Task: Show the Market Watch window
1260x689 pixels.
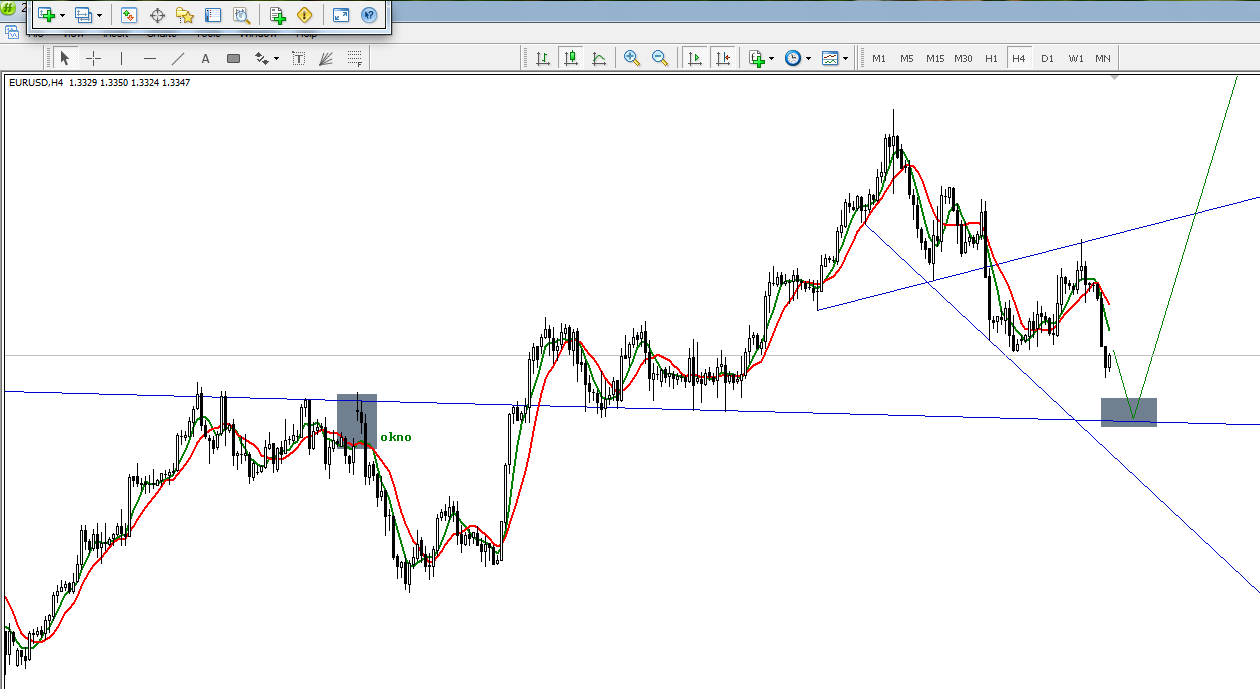Action: 129,15
